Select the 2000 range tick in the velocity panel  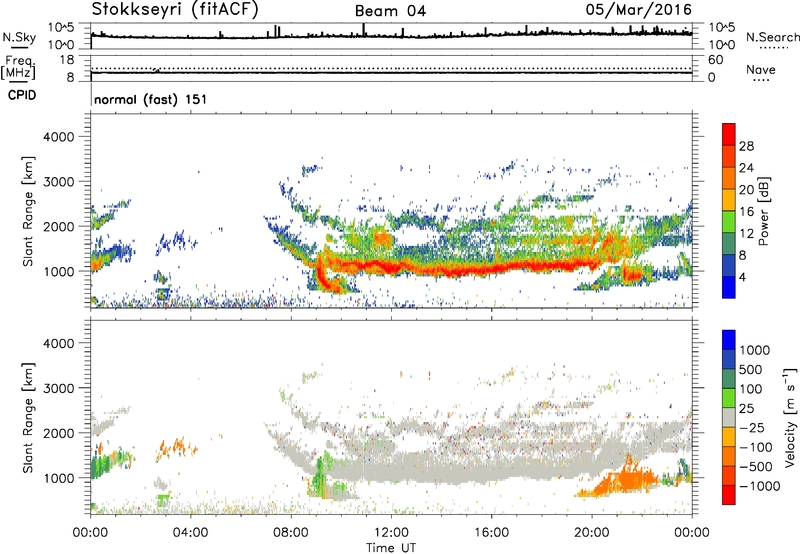click(58, 433)
